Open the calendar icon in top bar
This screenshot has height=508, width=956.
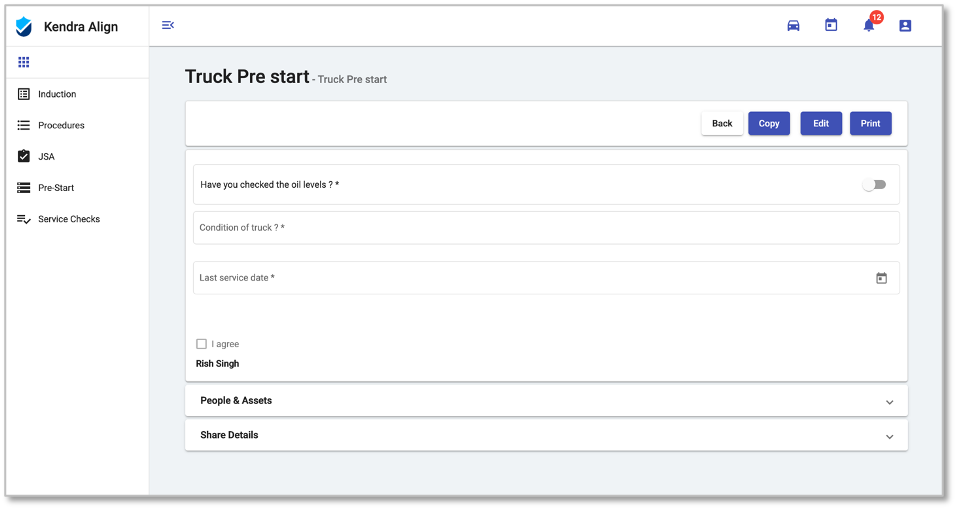click(x=831, y=25)
